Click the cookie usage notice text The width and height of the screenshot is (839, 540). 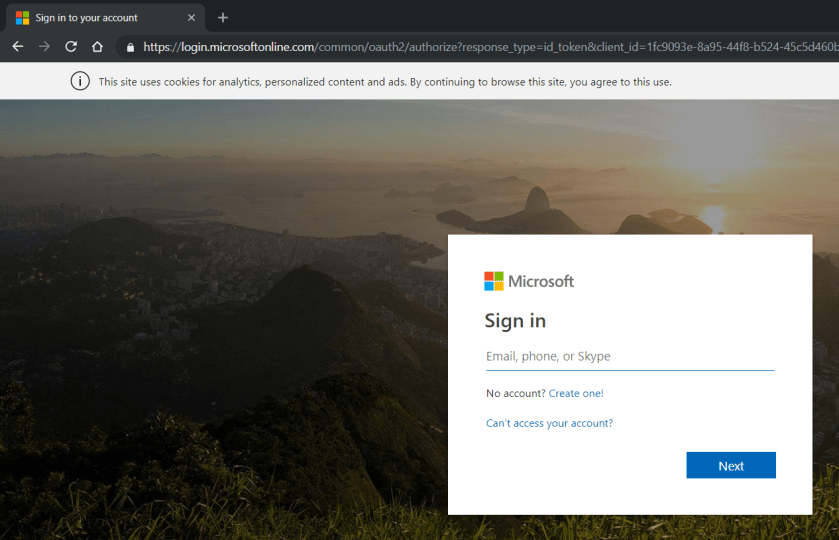[385, 82]
